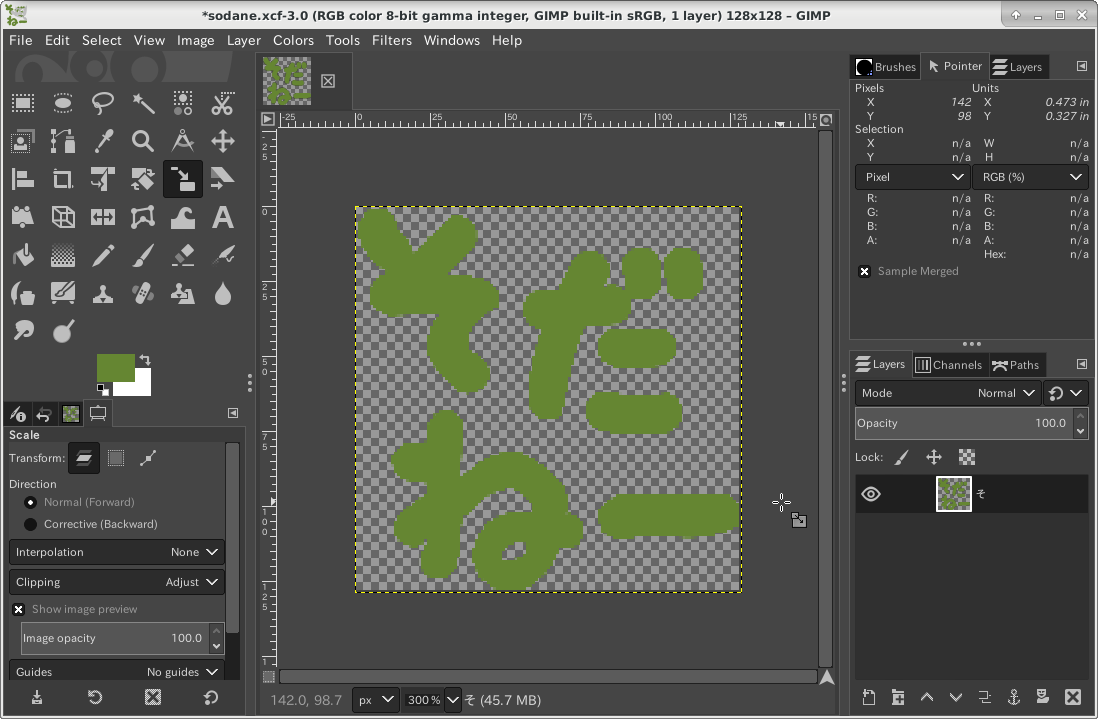Open the Guides dropdown

(117, 671)
